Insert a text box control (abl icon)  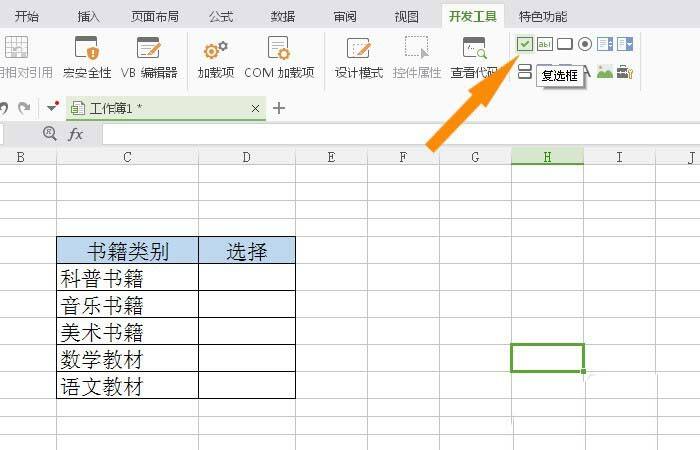(x=545, y=44)
